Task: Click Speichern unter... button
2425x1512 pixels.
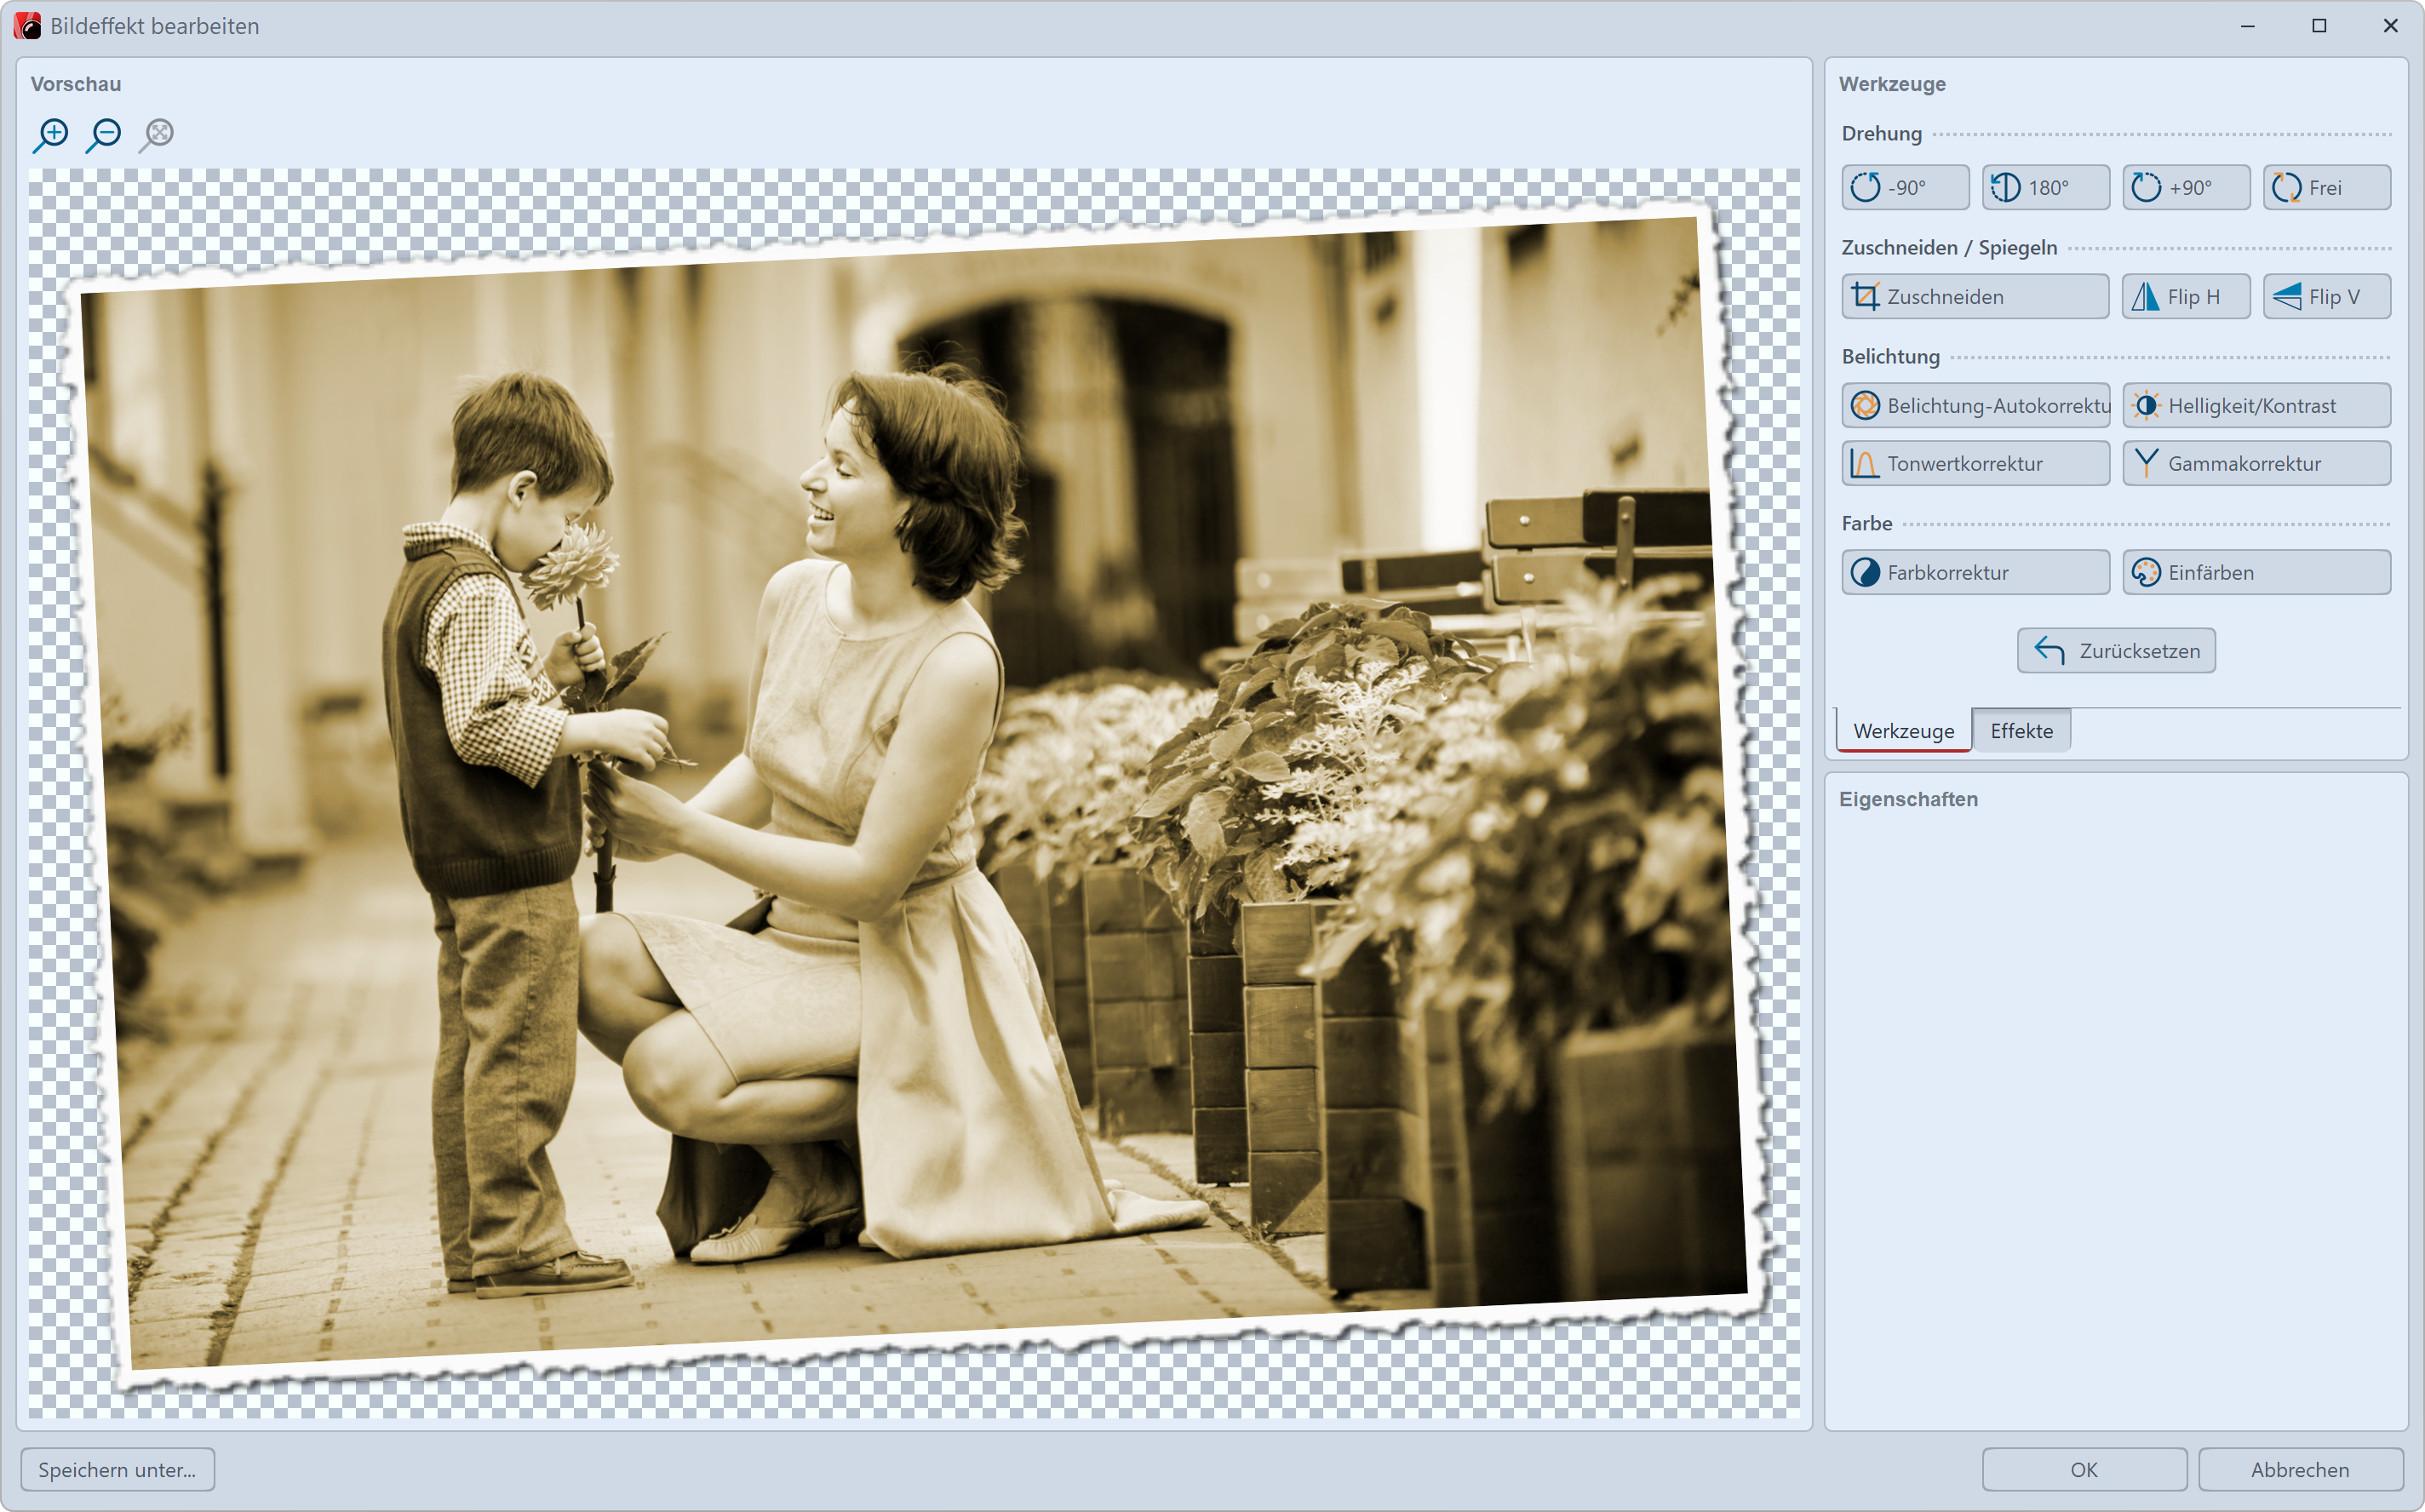Action: coord(117,1470)
